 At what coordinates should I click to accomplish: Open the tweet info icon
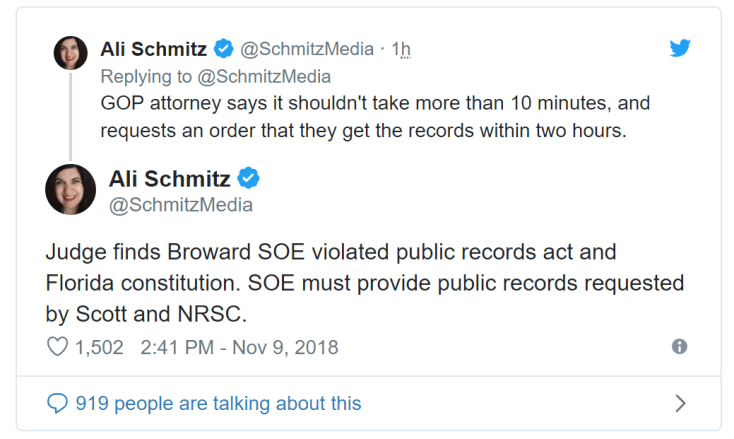click(679, 347)
